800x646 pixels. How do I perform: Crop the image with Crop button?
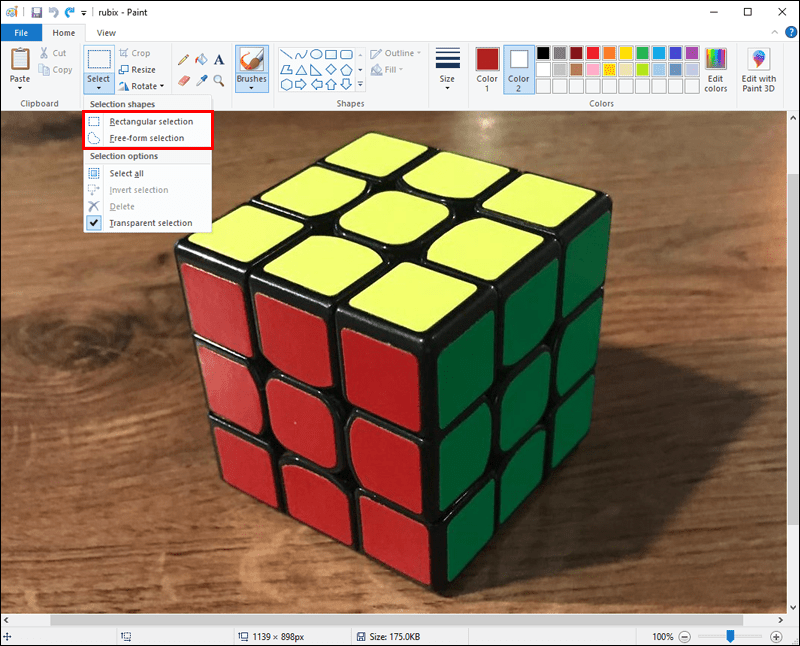click(135, 53)
